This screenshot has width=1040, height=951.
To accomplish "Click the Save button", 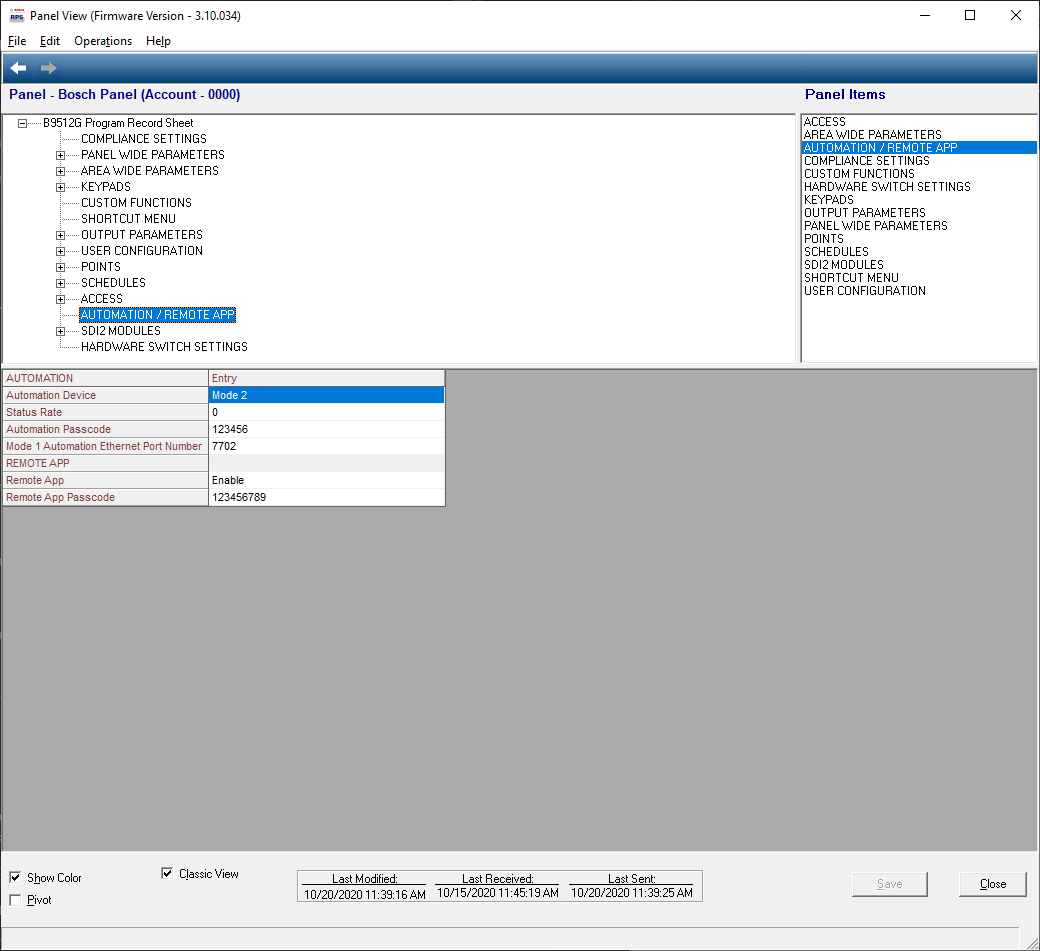I will click(889, 884).
